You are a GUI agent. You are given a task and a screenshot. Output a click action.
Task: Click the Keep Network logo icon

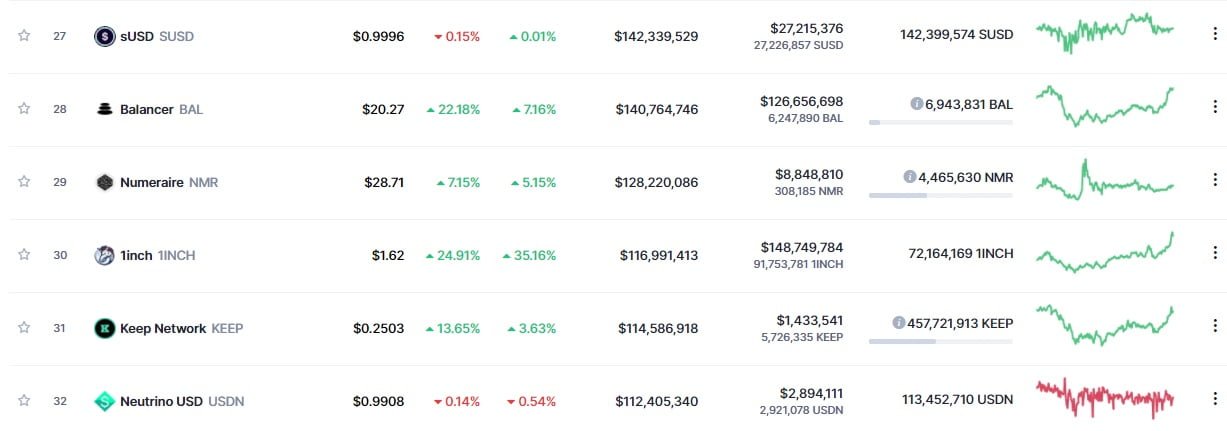(x=104, y=328)
